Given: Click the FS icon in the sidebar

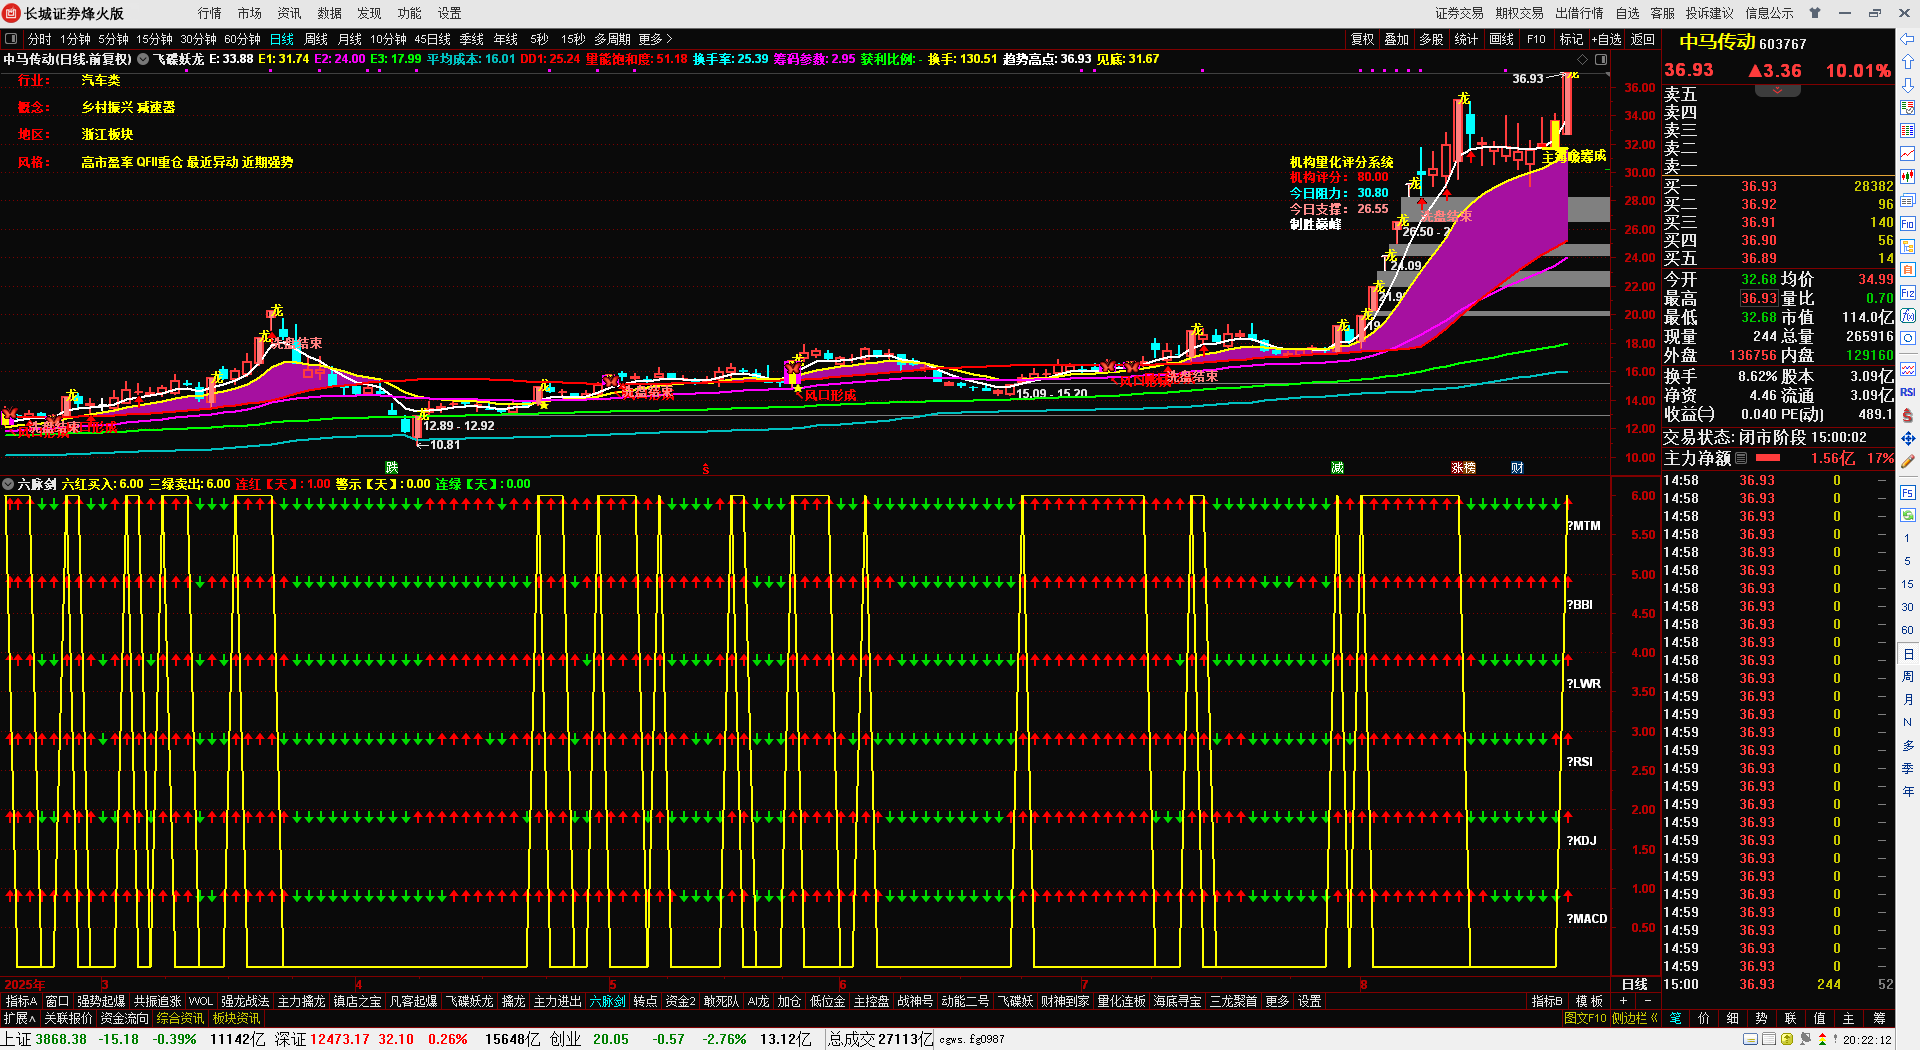Looking at the screenshot, I should [1908, 493].
